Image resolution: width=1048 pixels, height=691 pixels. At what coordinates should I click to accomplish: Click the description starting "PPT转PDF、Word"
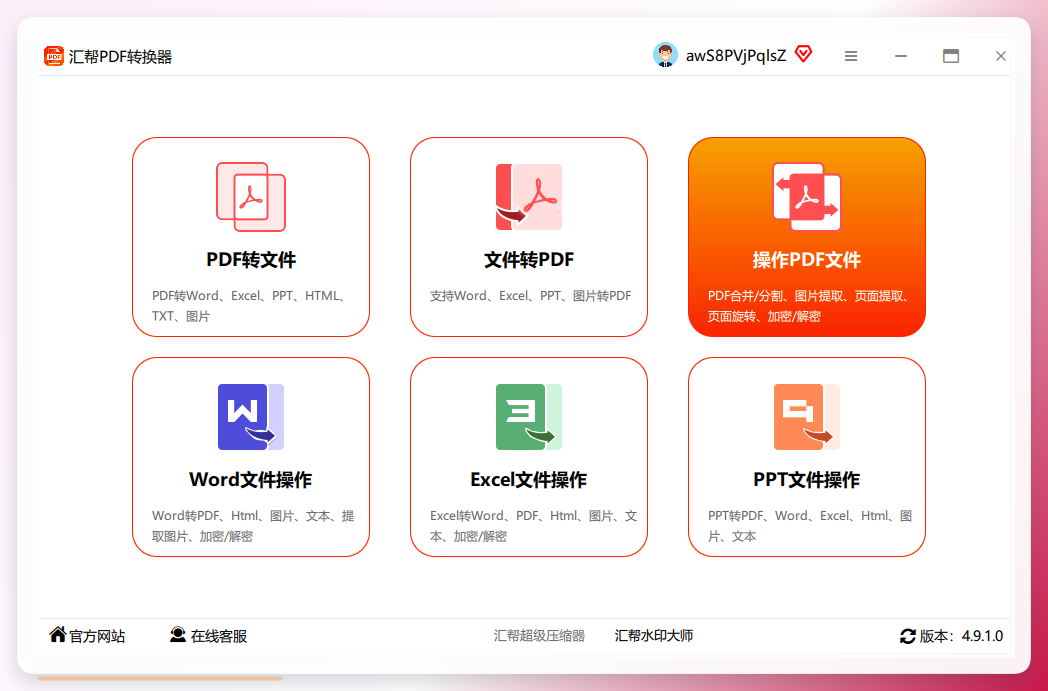coord(810,525)
